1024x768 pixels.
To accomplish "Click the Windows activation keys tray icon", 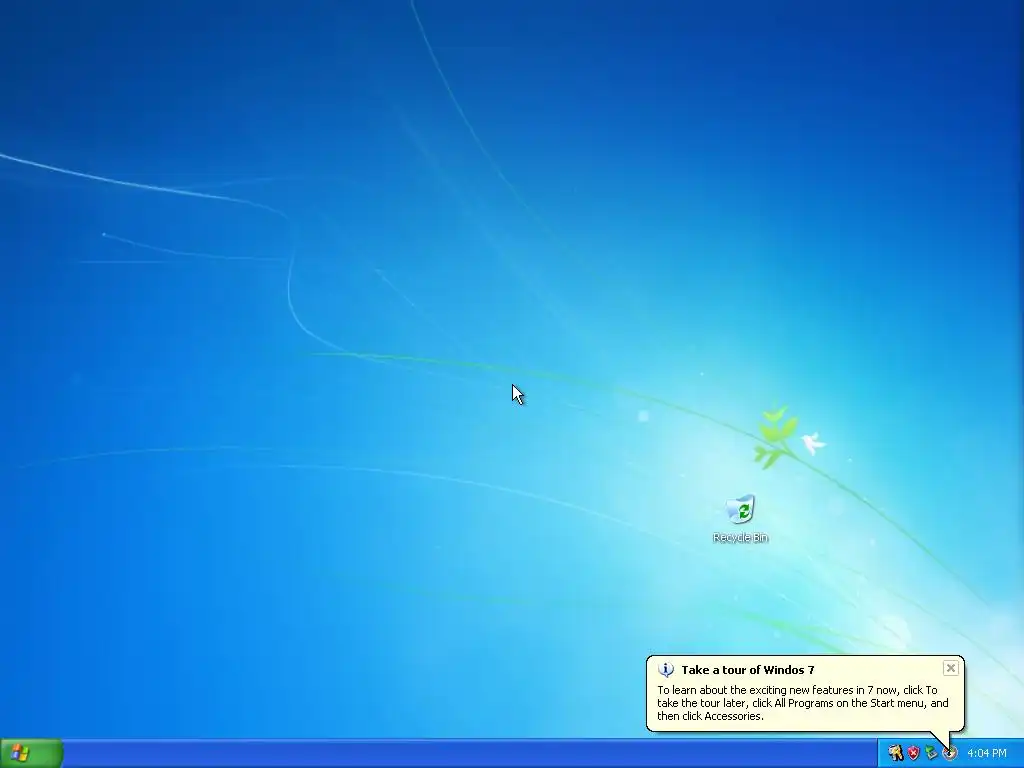I will click(895, 753).
